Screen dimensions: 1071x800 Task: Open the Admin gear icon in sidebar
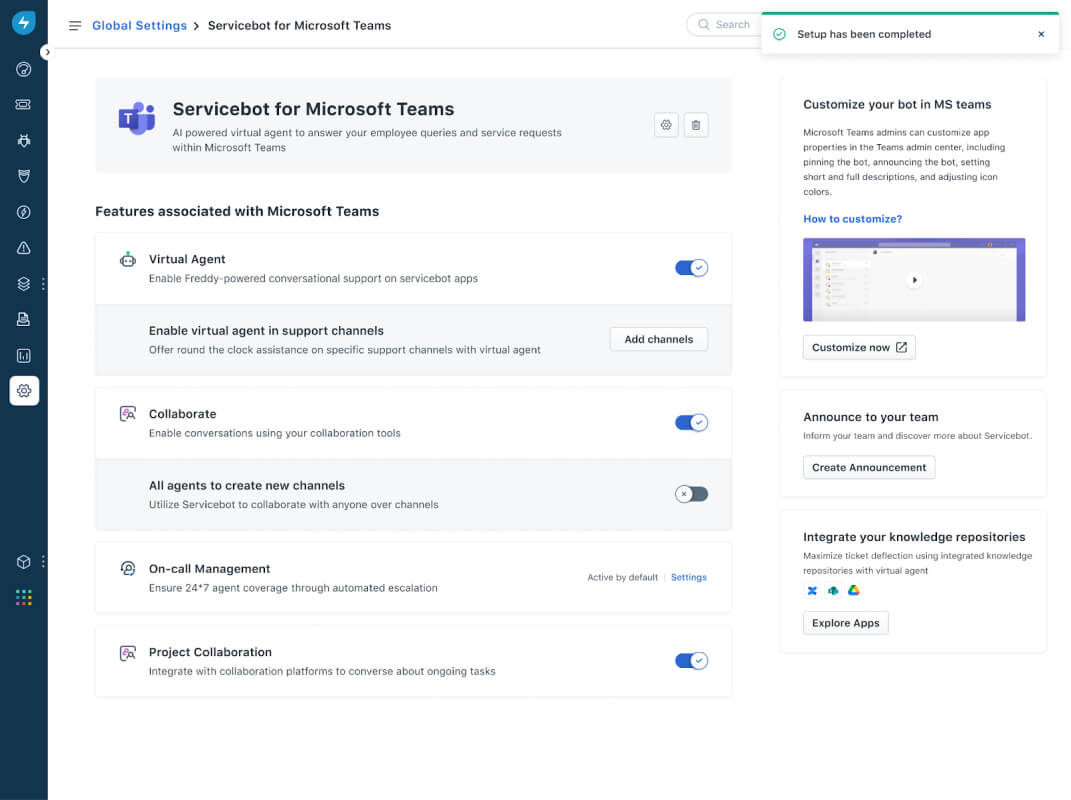pyautogui.click(x=24, y=391)
